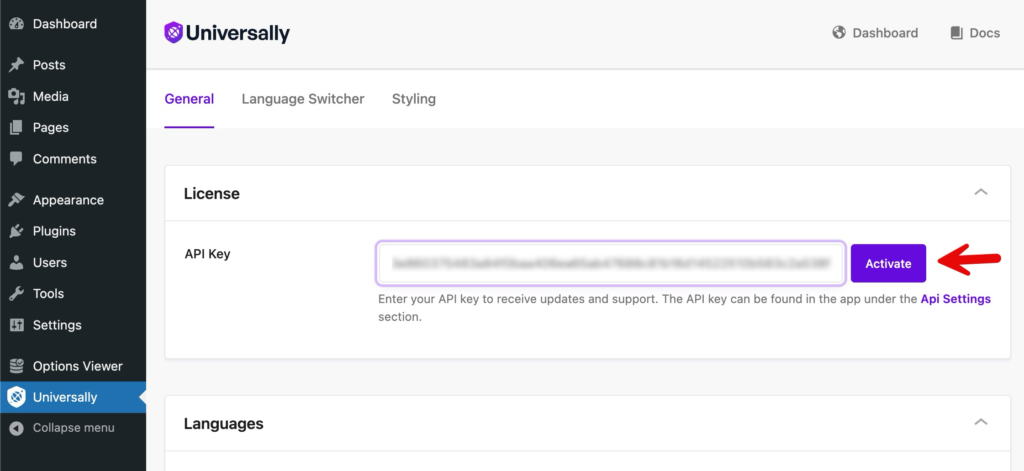Image resolution: width=1024 pixels, height=471 pixels.
Task: Click the Settings sliders icon
Action: click(16, 325)
